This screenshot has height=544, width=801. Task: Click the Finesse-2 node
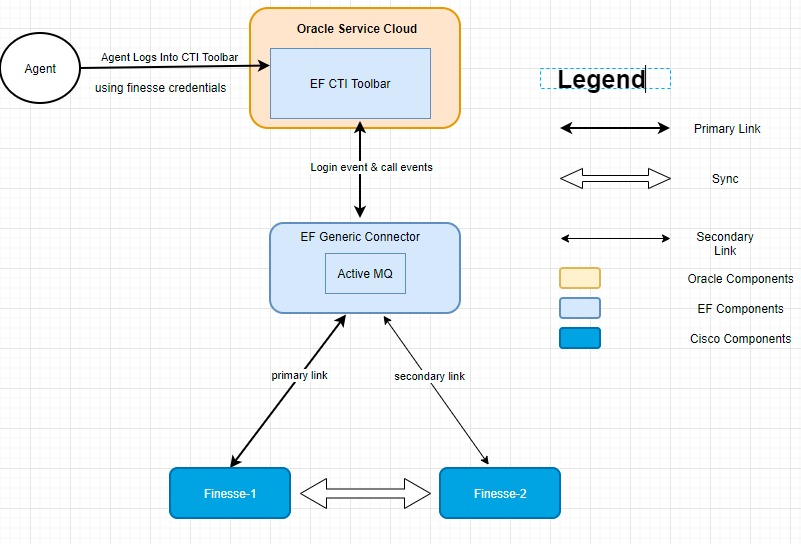click(499, 493)
